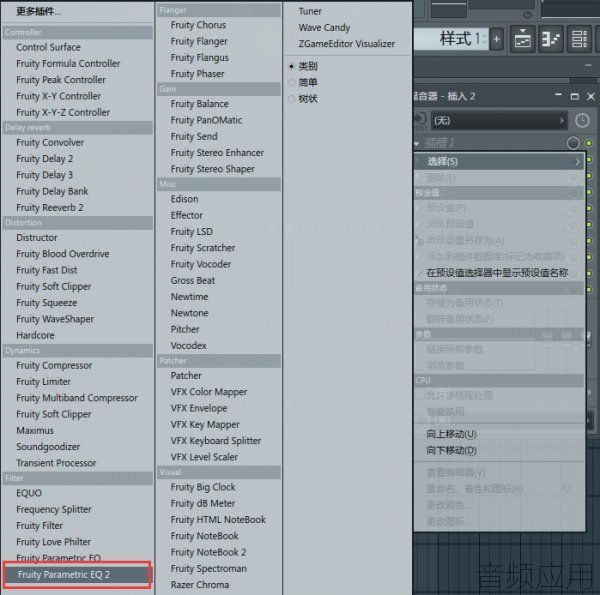
Task: Choose Fruity Vocoder plugin
Action: click(201, 264)
